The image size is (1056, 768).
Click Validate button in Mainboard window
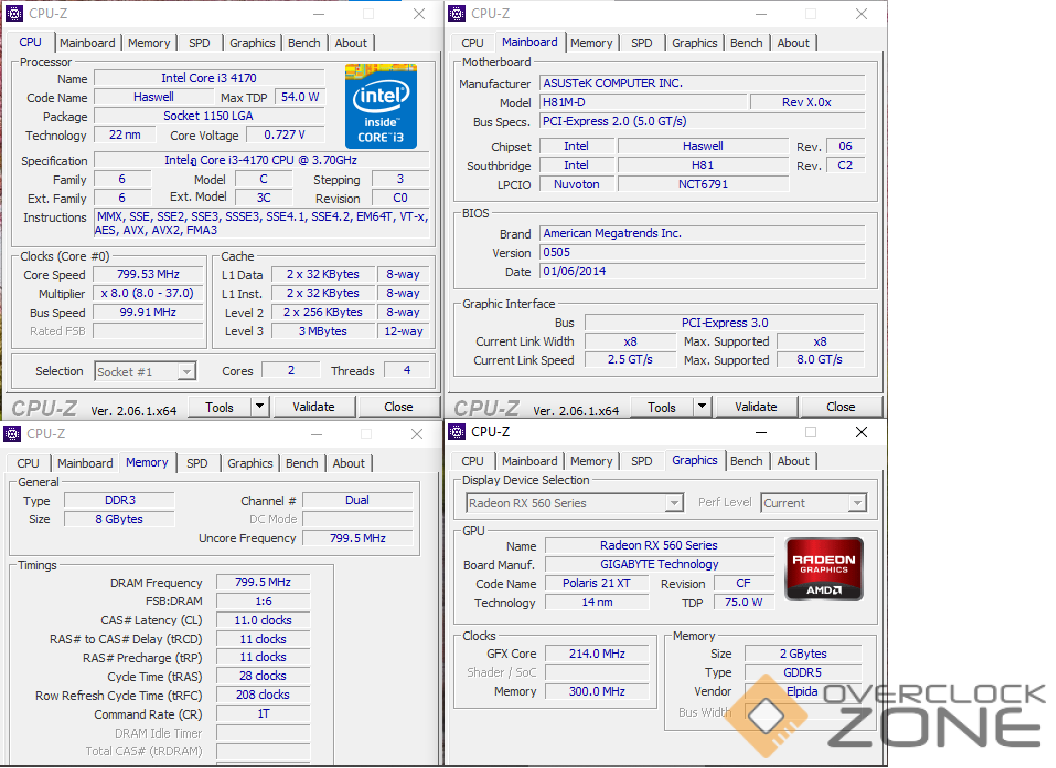pyautogui.click(x=756, y=407)
